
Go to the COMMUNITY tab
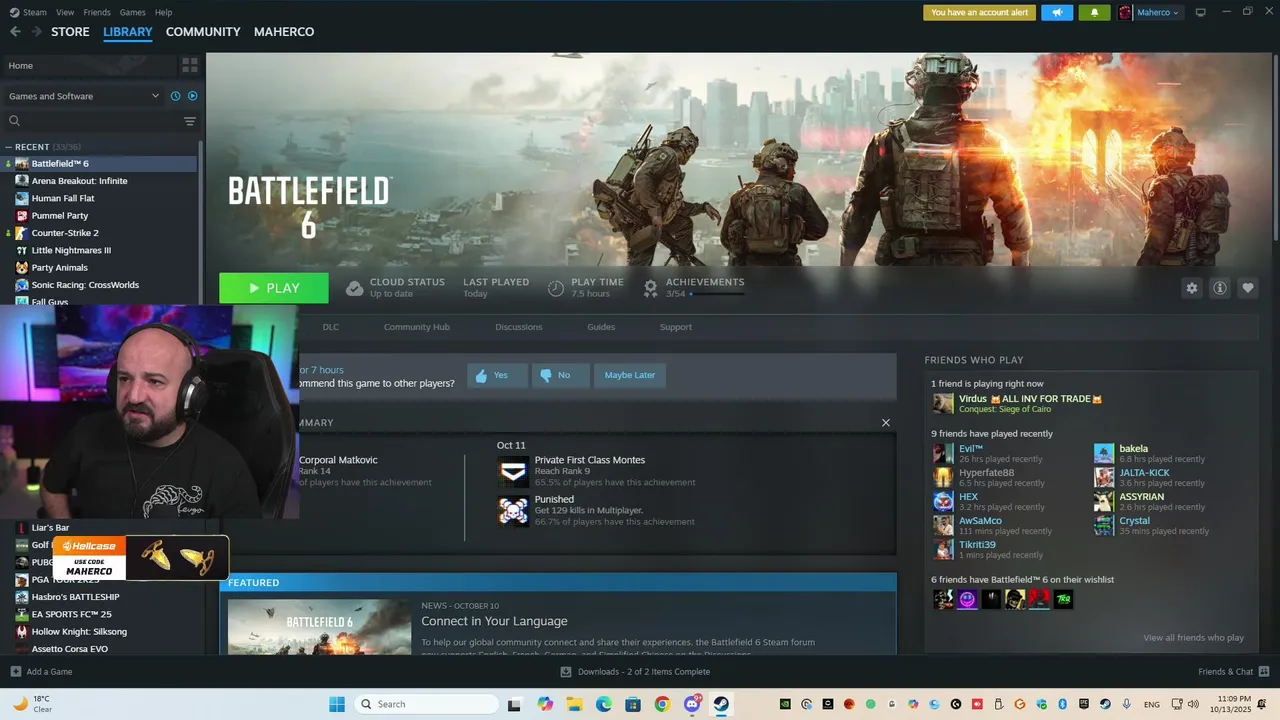(x=203, y=32)
